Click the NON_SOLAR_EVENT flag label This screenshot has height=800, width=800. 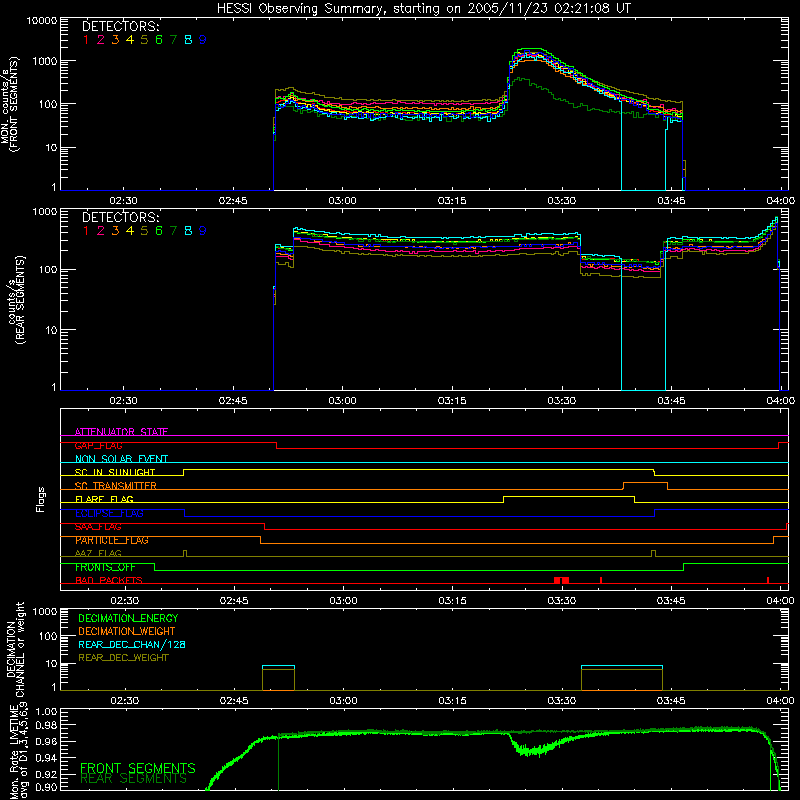121,459
